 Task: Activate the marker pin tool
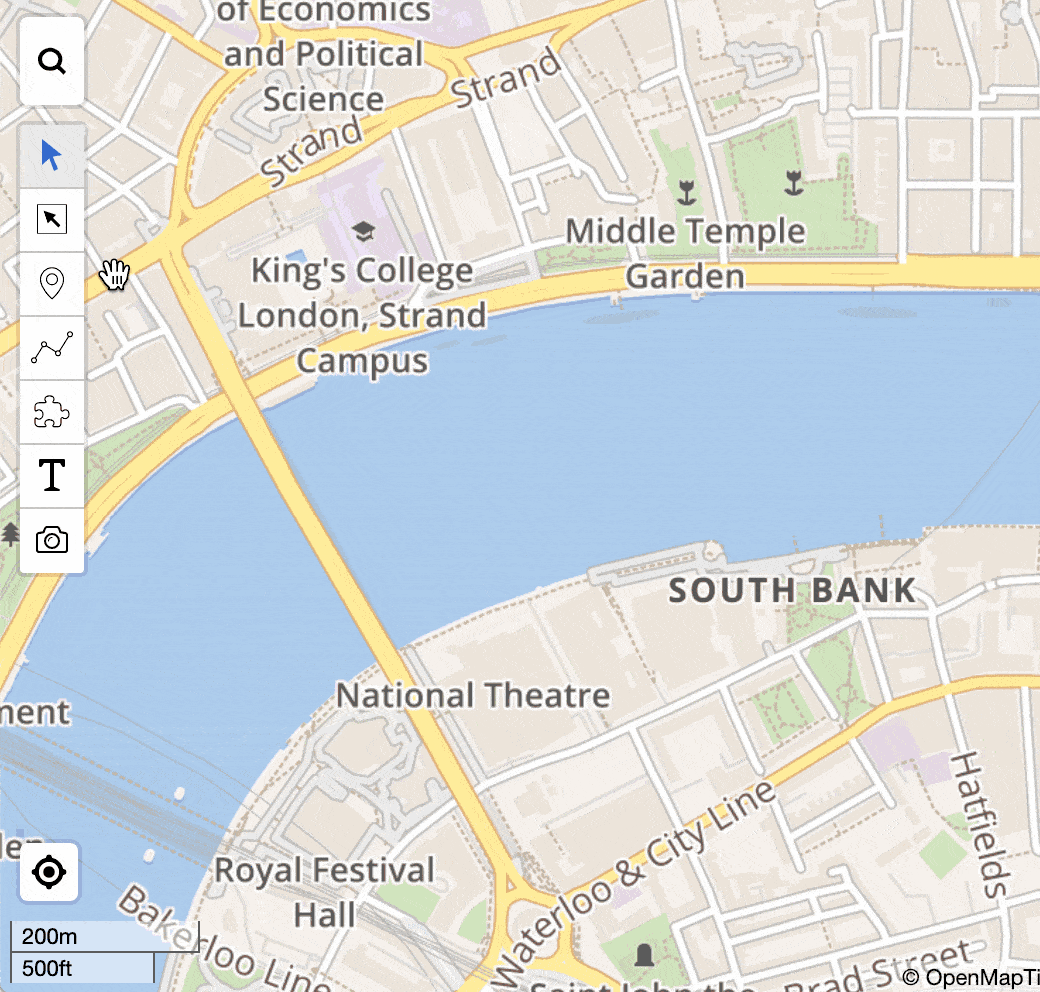52,284
